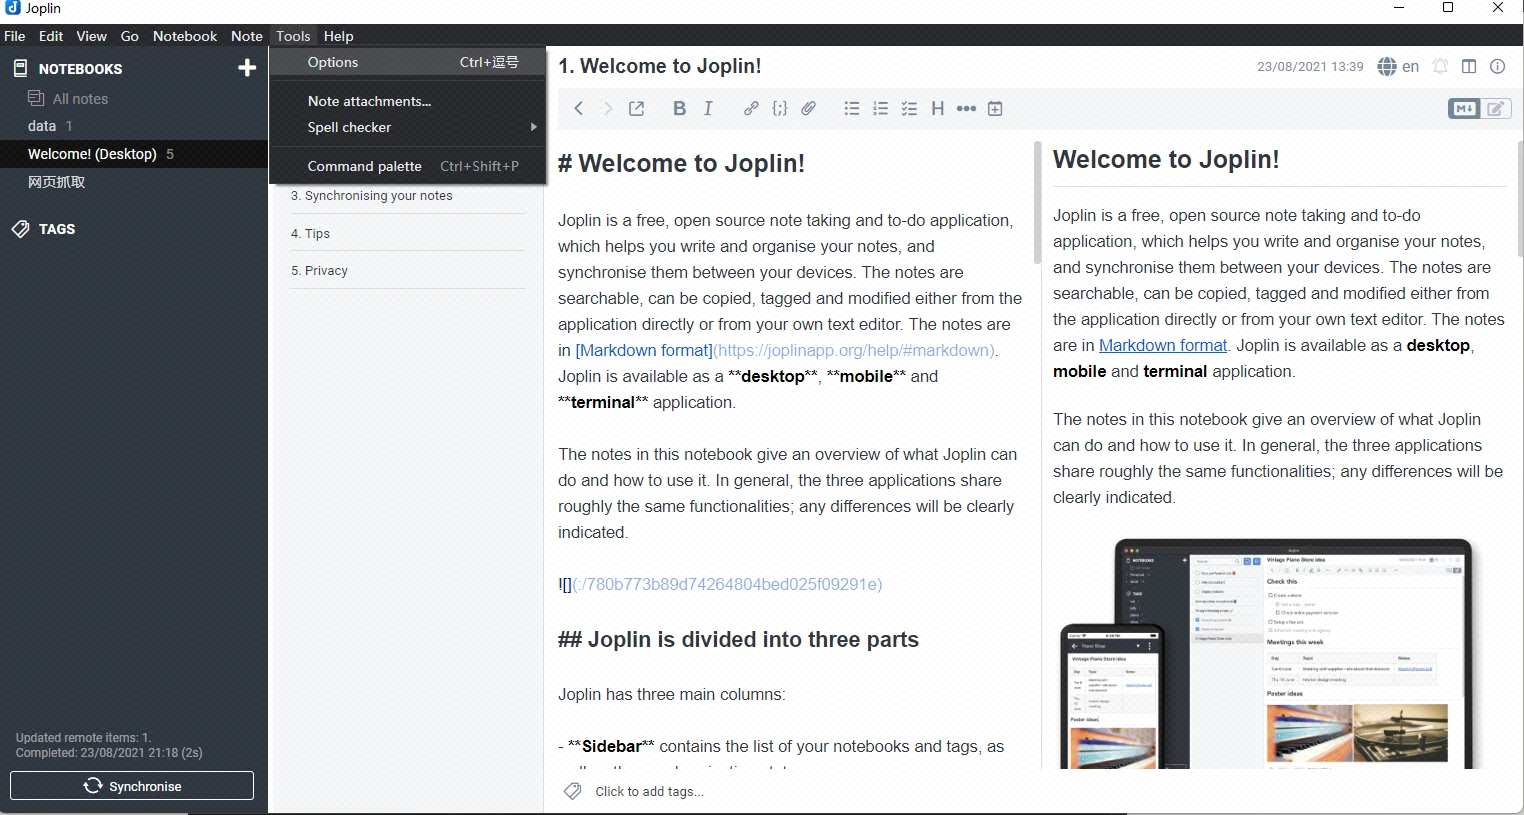Insert a numbered list
The height and width of the screenshot is (815, 1524).
click(881, 109)
